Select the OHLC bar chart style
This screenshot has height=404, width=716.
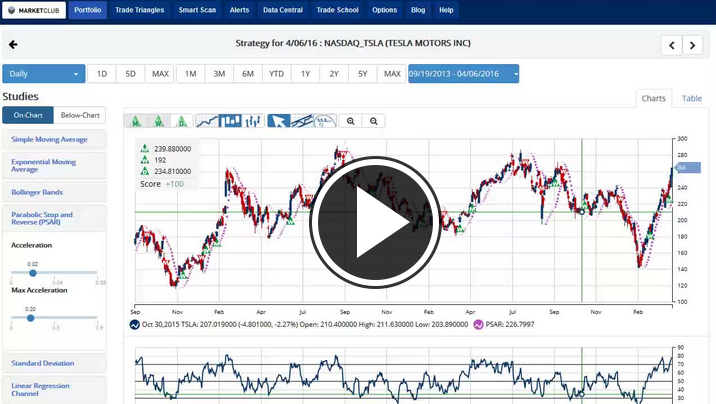click(253, 121)
